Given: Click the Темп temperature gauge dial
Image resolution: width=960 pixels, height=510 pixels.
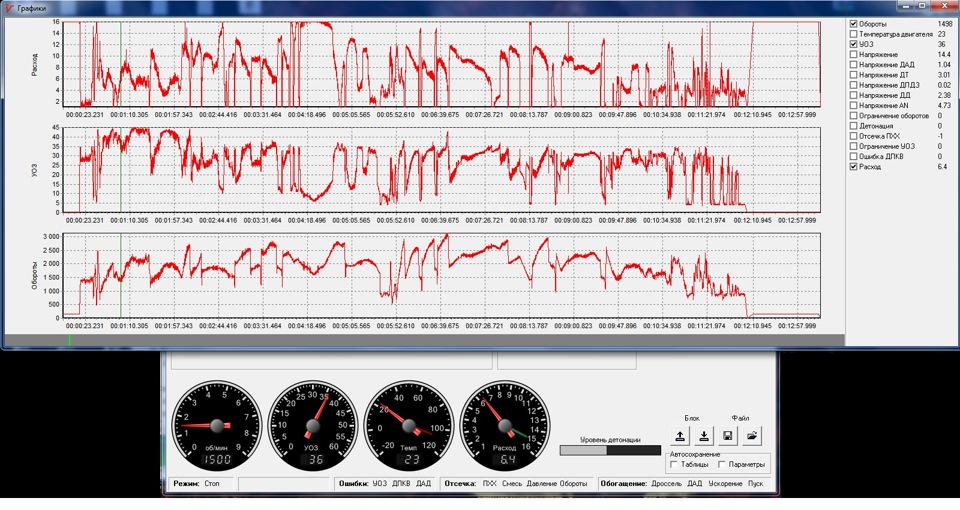Looking at the screenshot, I should 408,426.
